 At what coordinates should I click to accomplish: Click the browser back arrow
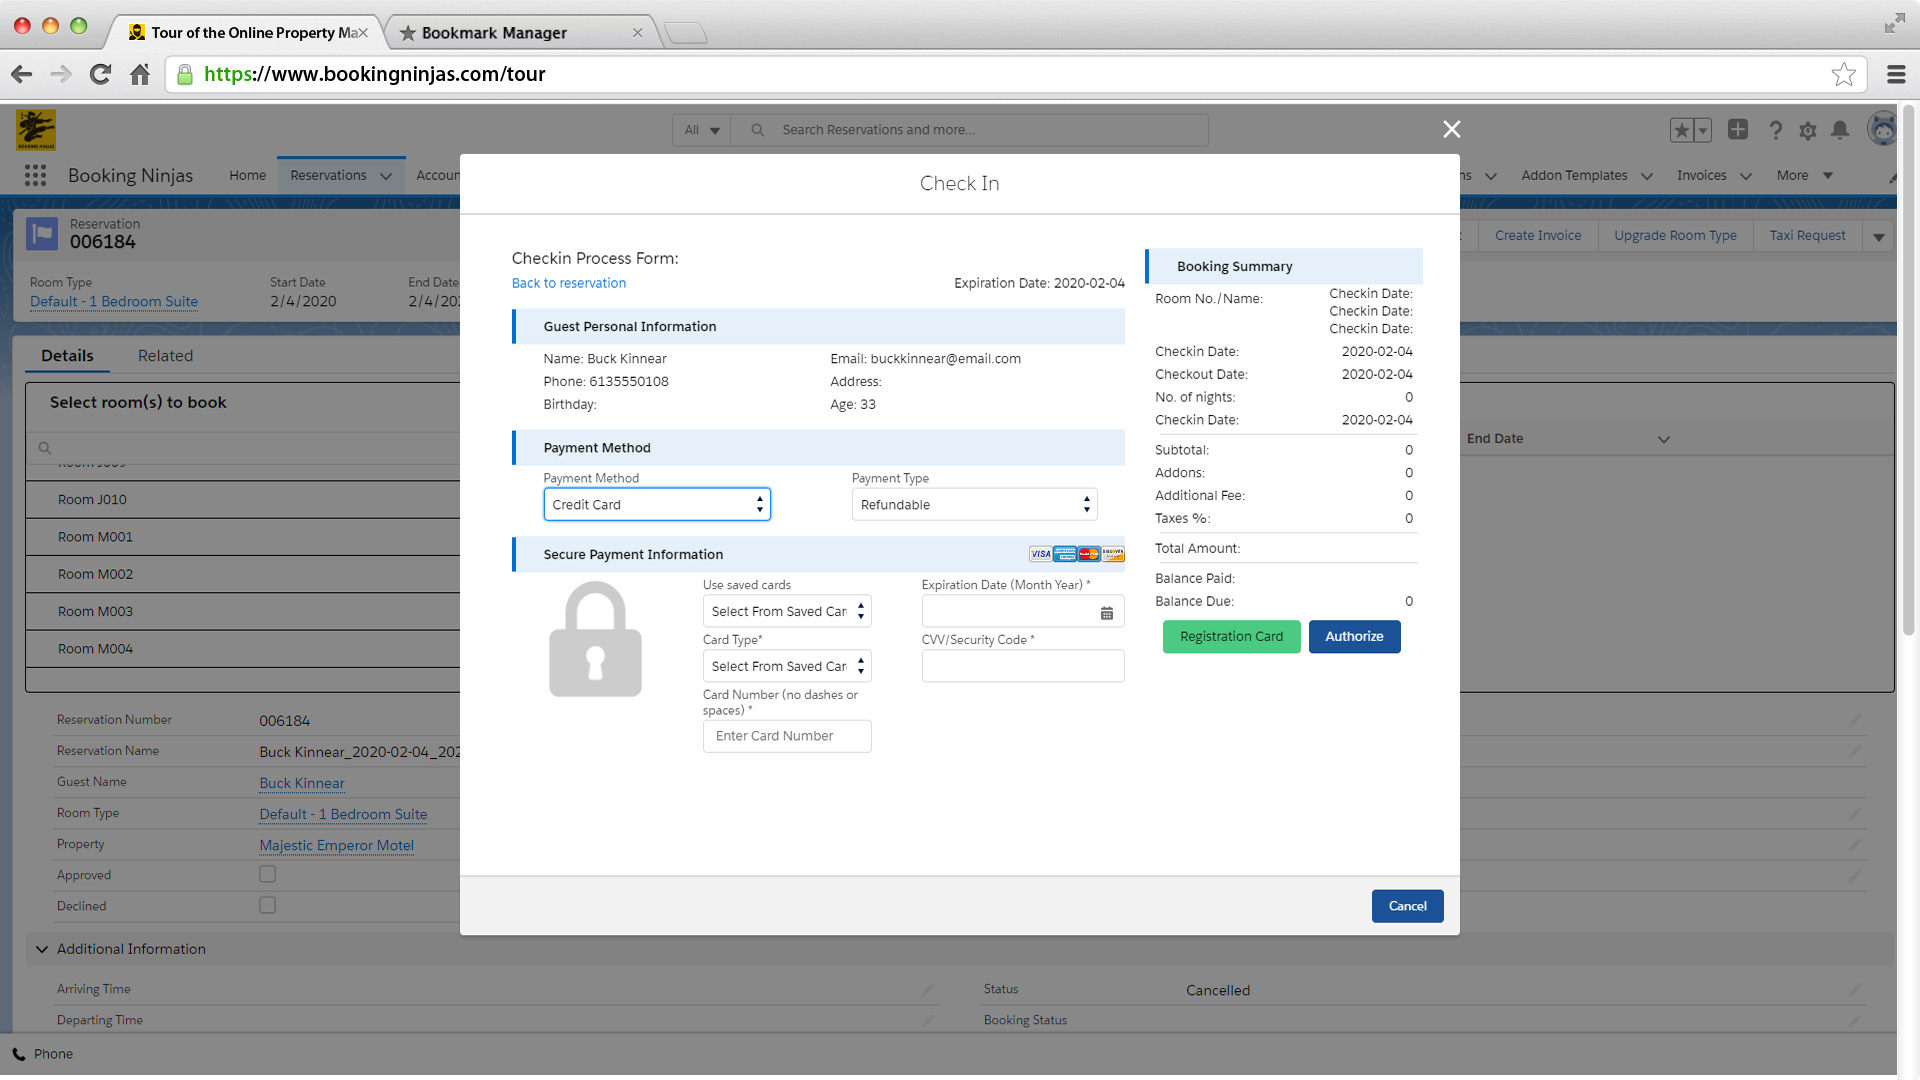(22, 74)
